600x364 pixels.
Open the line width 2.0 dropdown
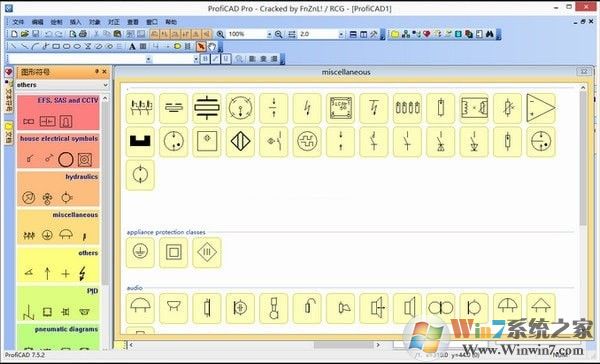click(x=341, y=34)
